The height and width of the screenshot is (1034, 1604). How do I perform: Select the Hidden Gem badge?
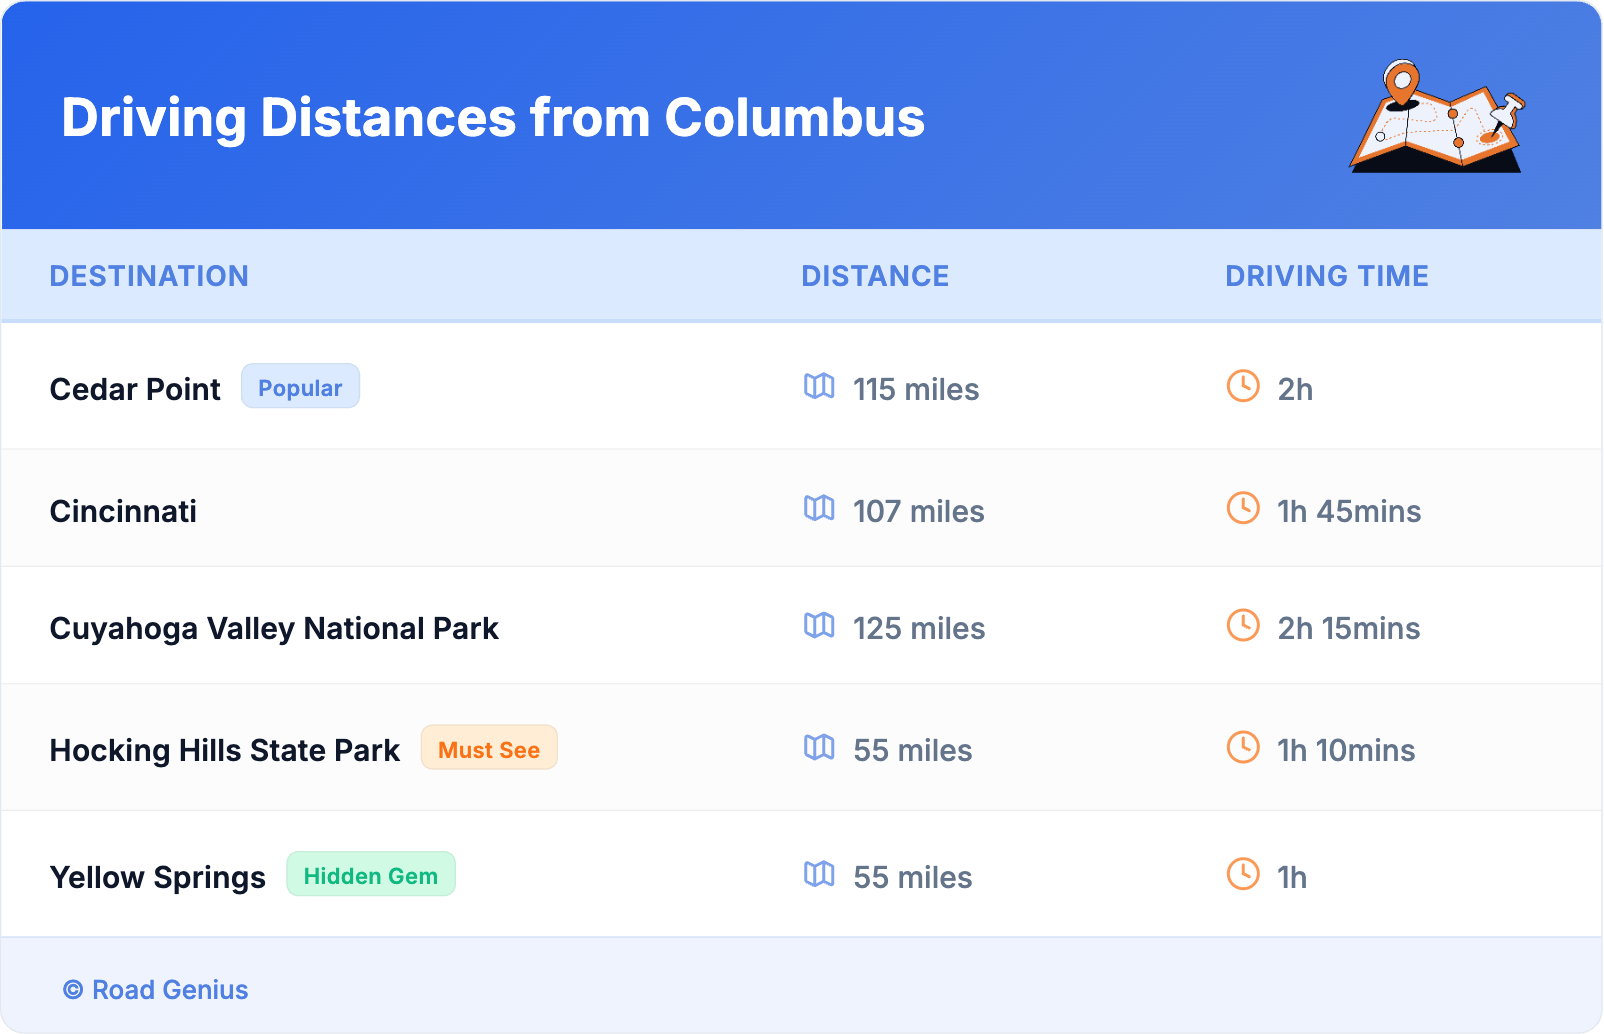tap(371, 875)
